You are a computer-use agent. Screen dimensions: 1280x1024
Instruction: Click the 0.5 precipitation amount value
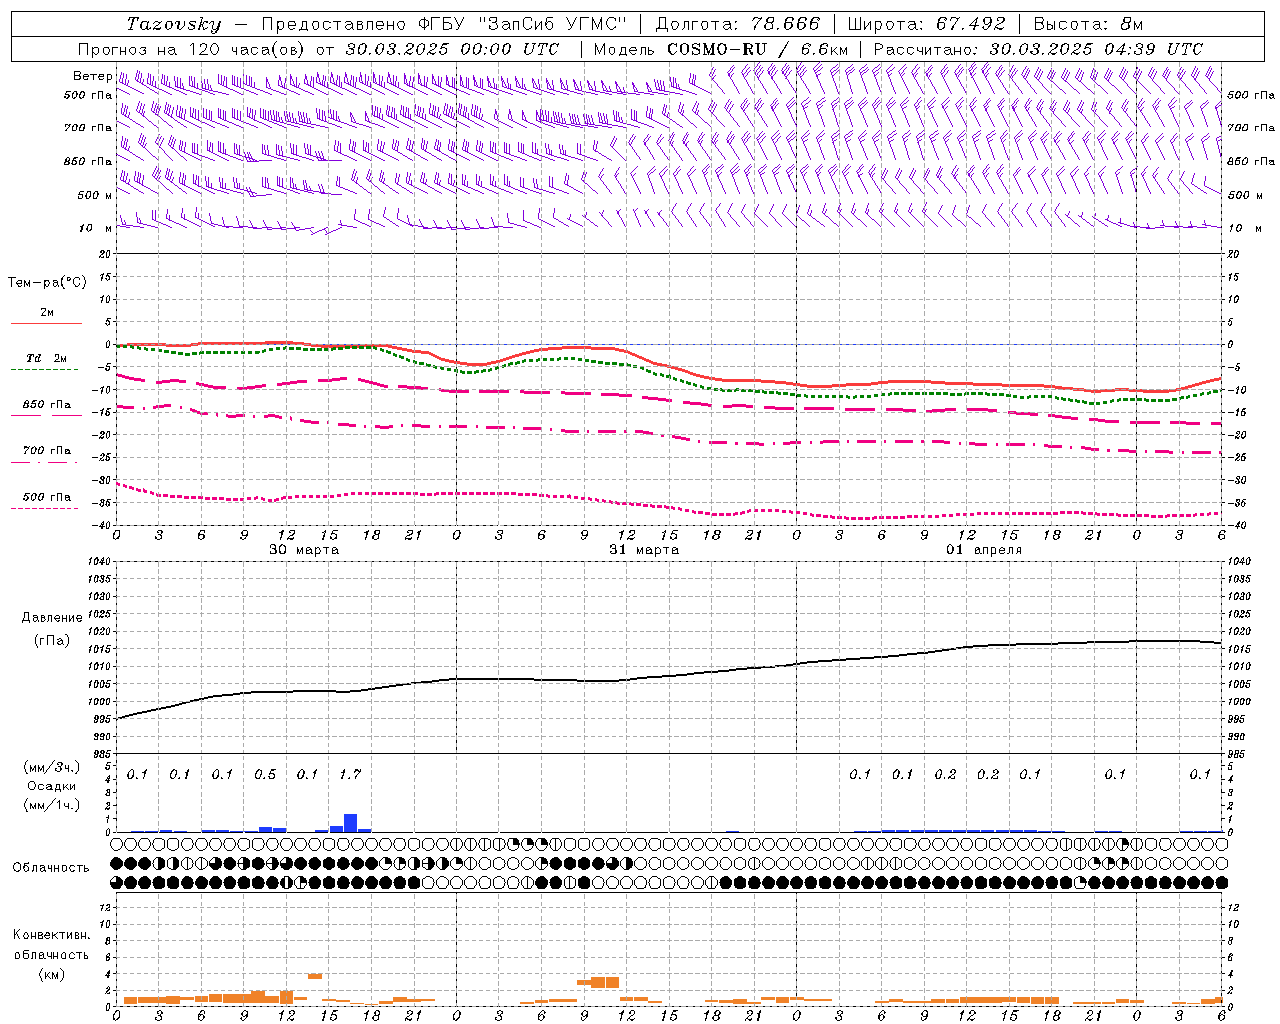click(x=265, y=774)
